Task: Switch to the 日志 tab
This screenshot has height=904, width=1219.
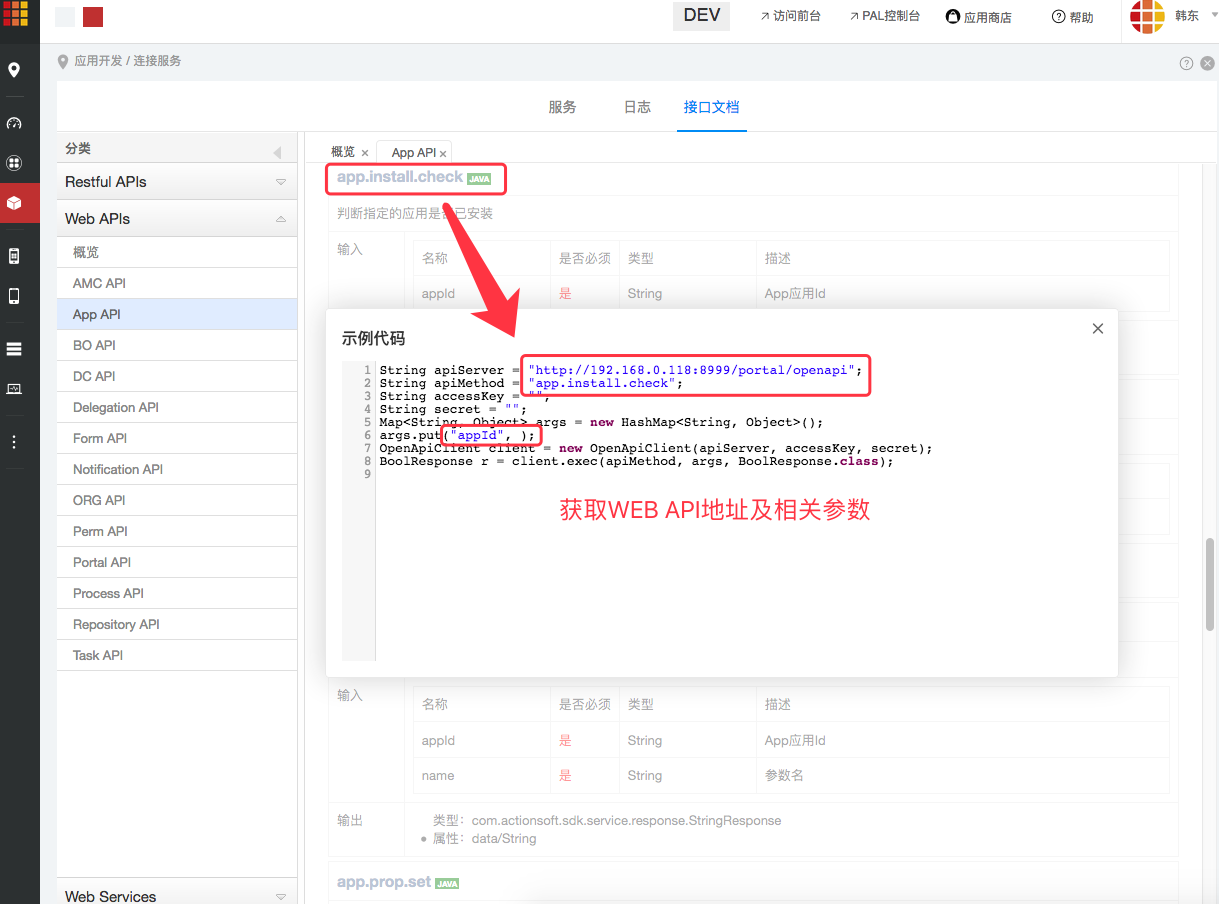Action: point(637,106)
